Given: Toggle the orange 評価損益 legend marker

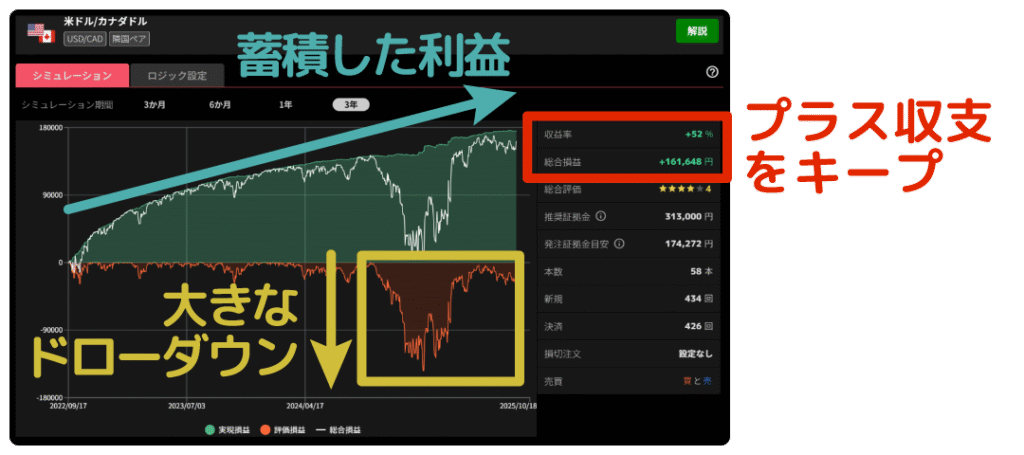Looking at the screenshot, I should tap(267, 429).
